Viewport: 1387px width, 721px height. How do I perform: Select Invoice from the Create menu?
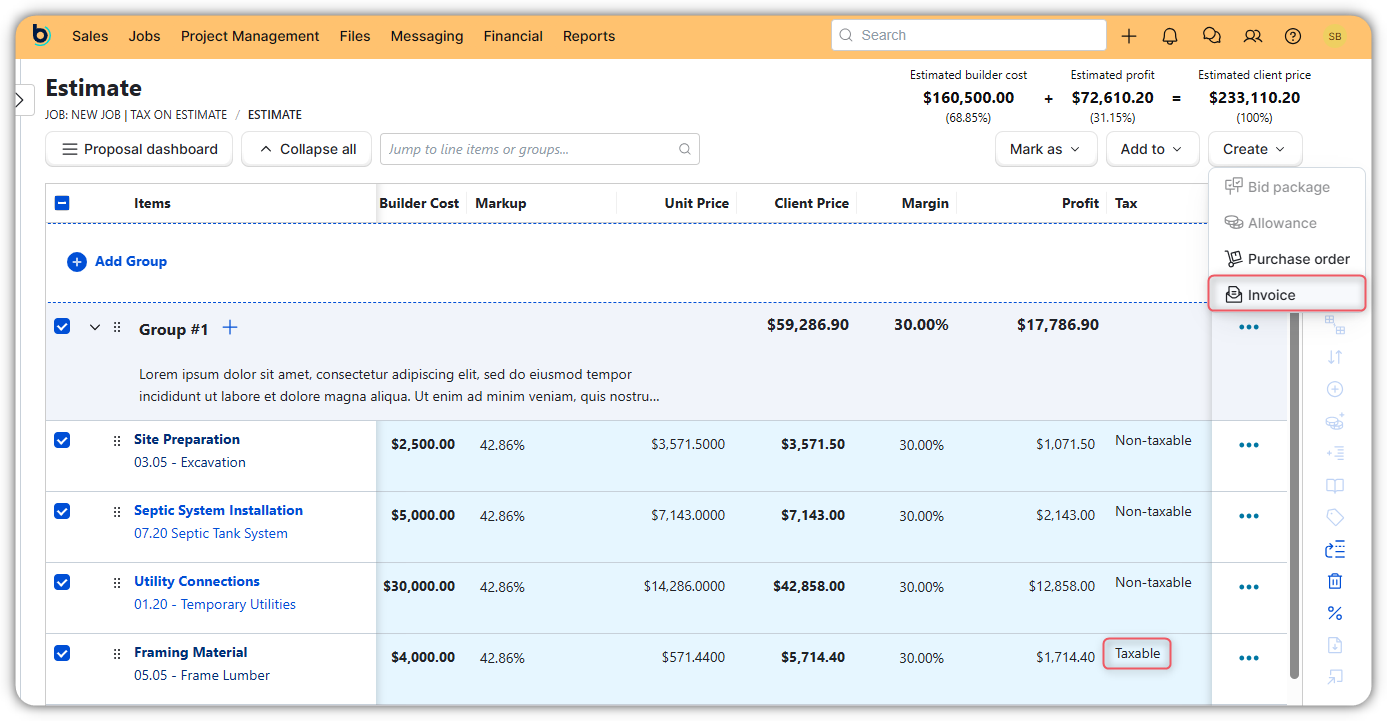(x=1287, y=295)
